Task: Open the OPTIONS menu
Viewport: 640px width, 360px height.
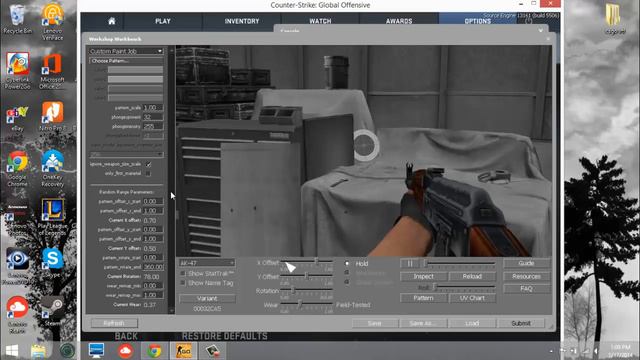Action: [x=478, y=21]
